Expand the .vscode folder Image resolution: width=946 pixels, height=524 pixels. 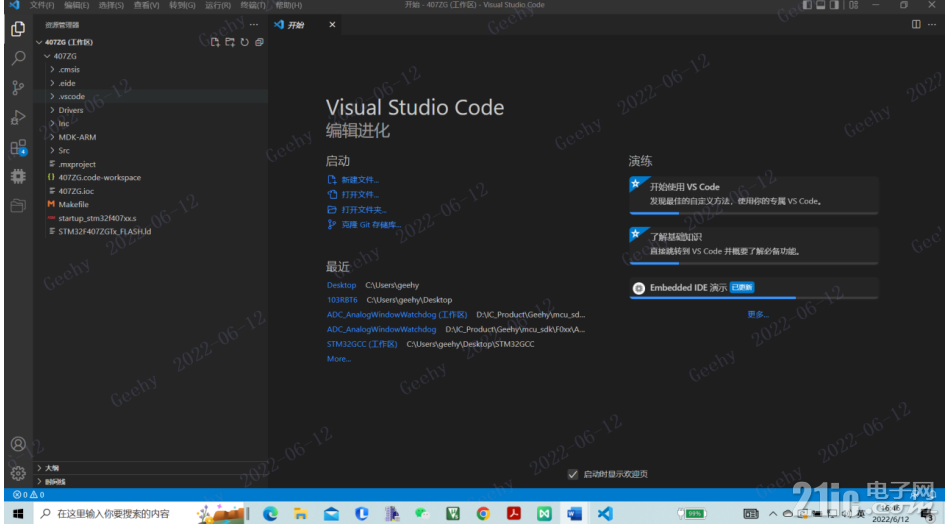pyautogui.click(x=151, y=96)
